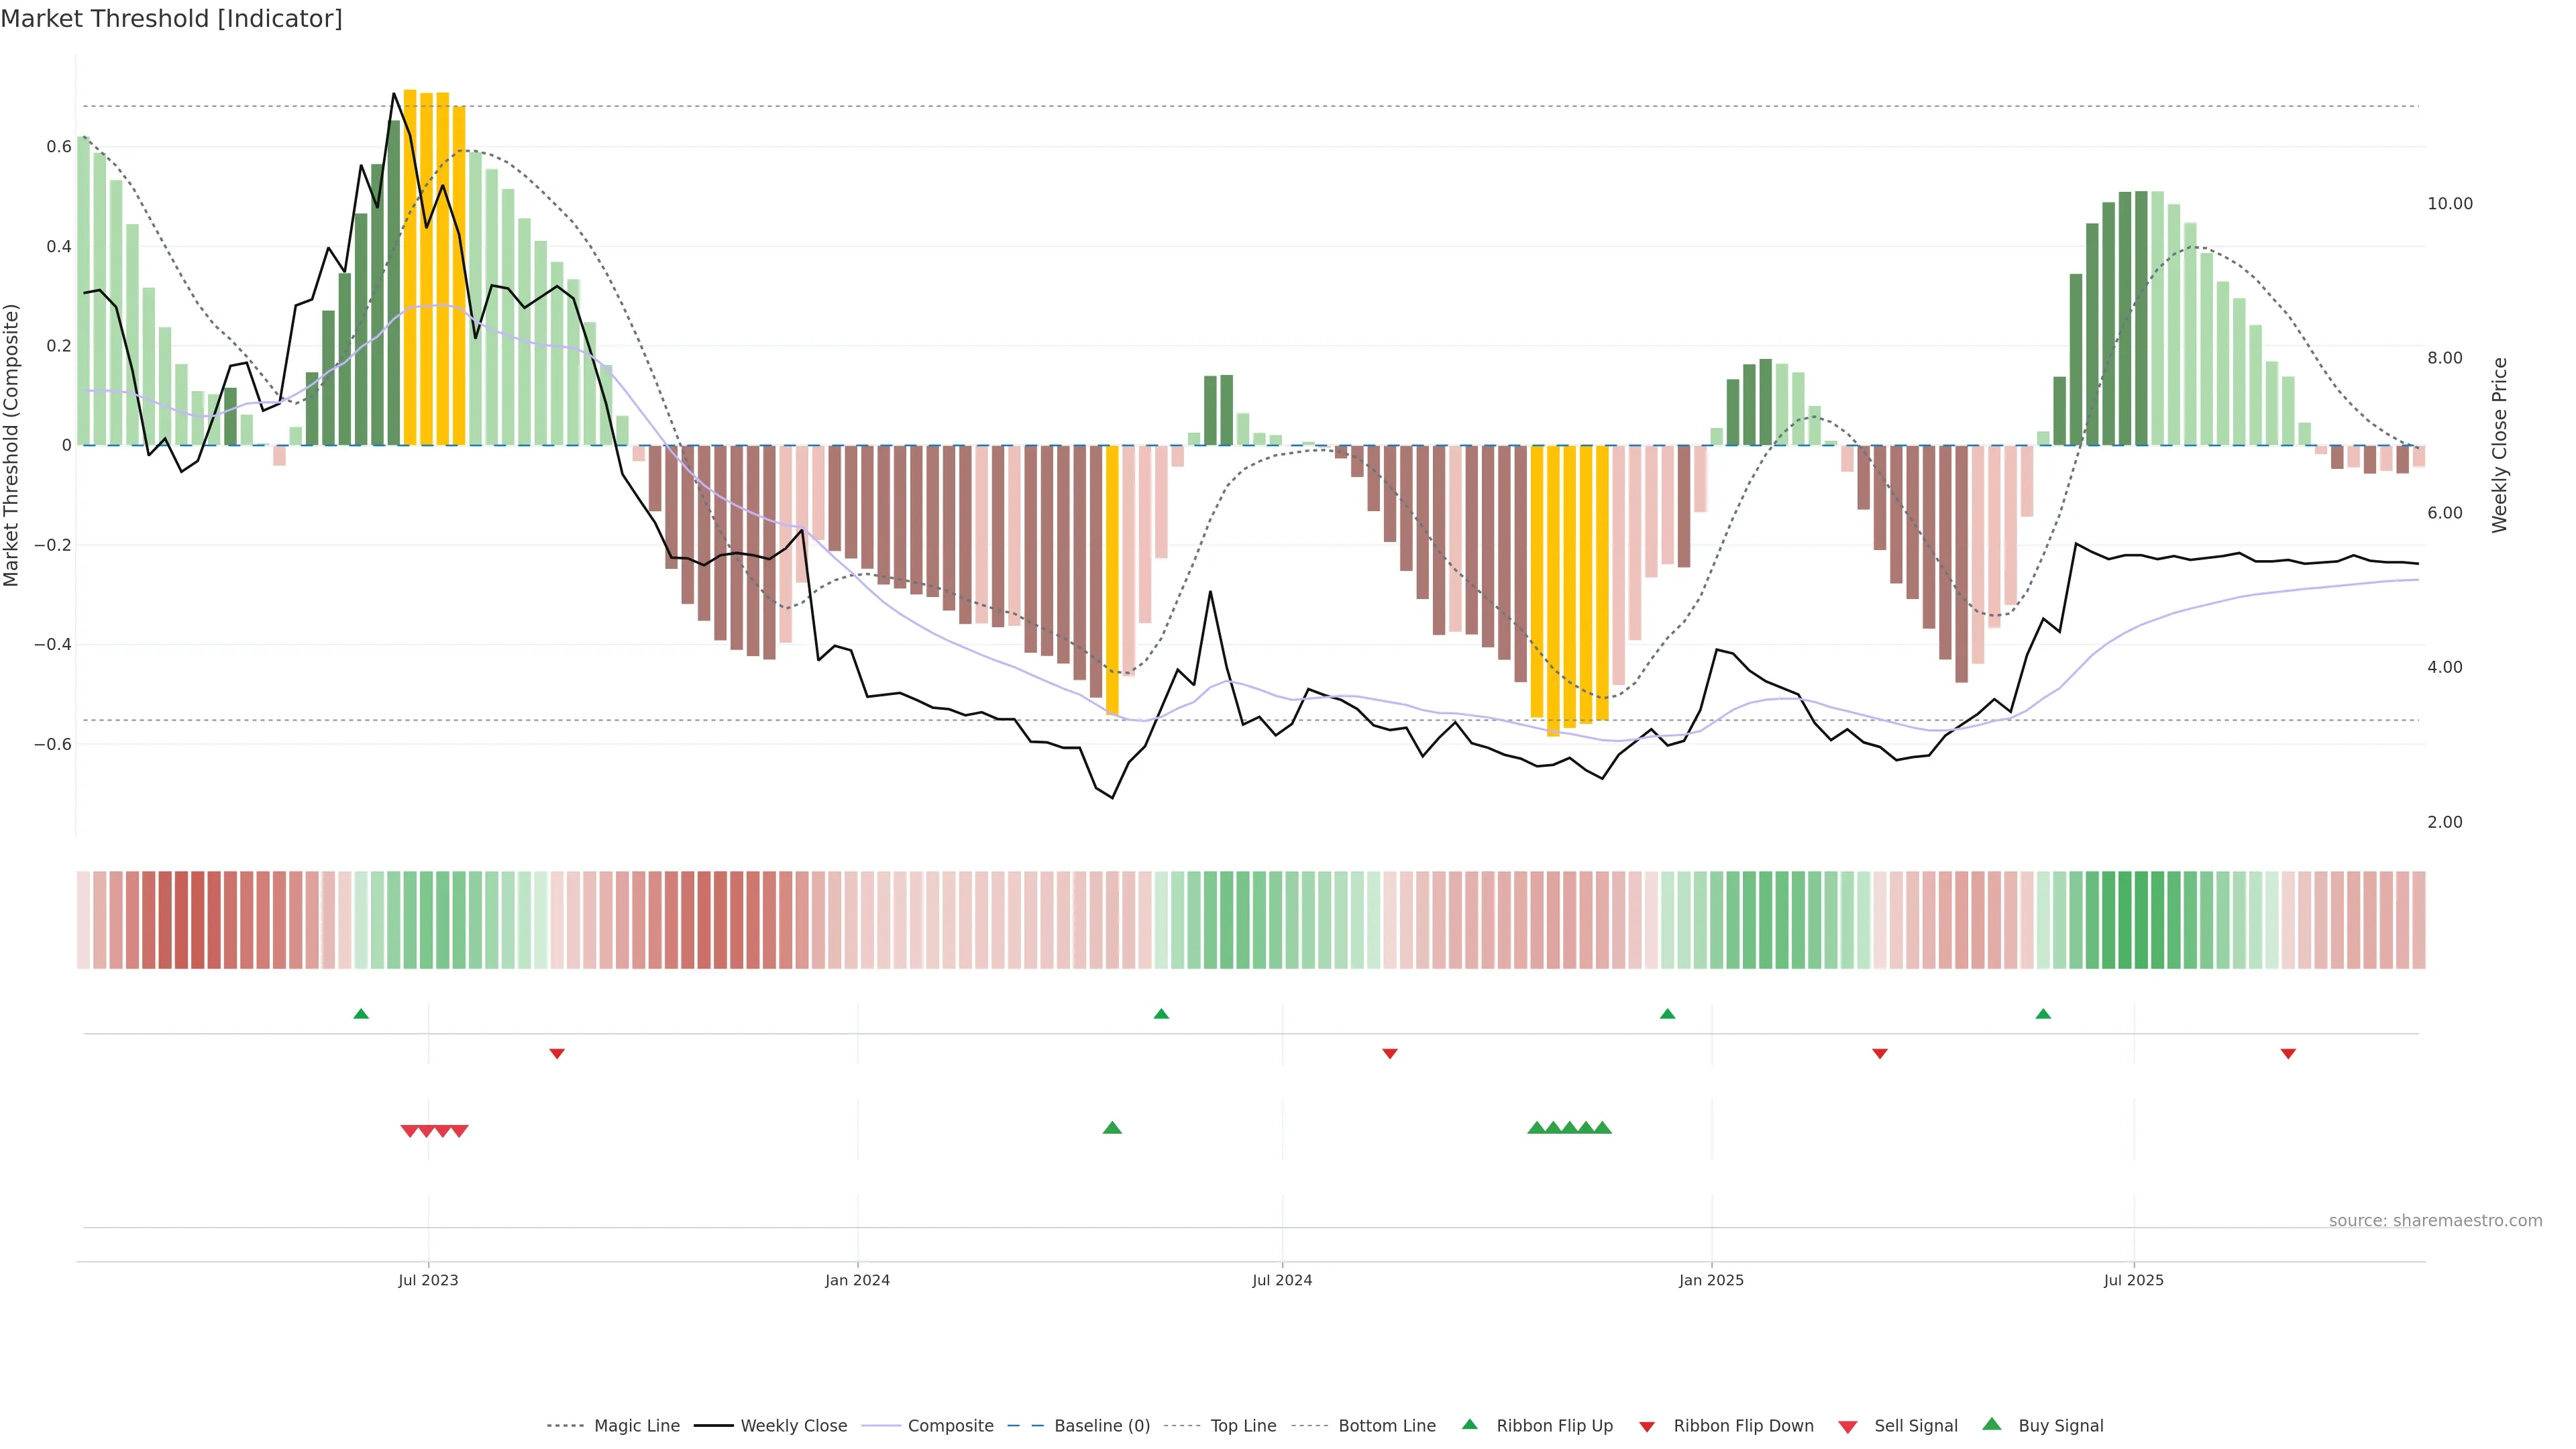Click the Weekly Close Price axis title
2576x1449 pixels.
point(2499,445)
